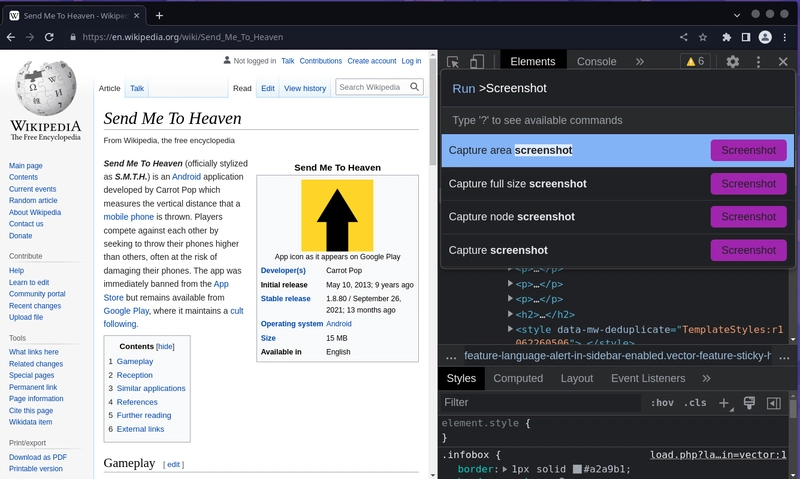Bookmark this page with the star icon
This screenshot has height=479, width=800.
tap(703, 37)
